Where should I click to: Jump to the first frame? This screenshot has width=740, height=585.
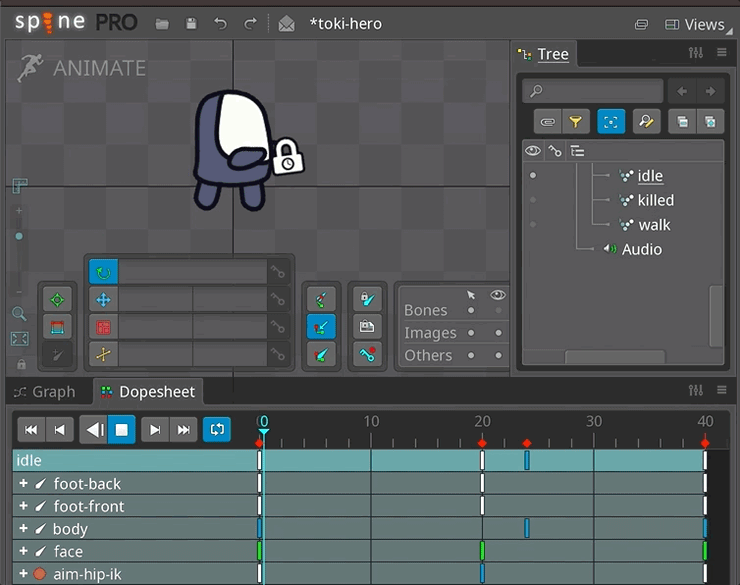pos(31,430)
